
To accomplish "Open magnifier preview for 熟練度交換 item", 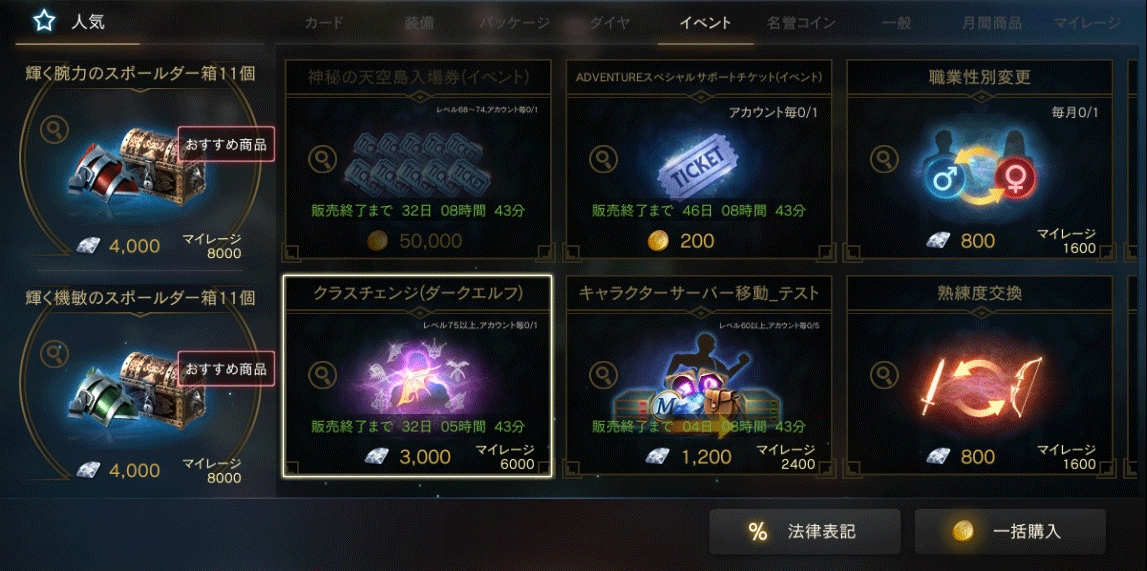I will click(884, 374).
